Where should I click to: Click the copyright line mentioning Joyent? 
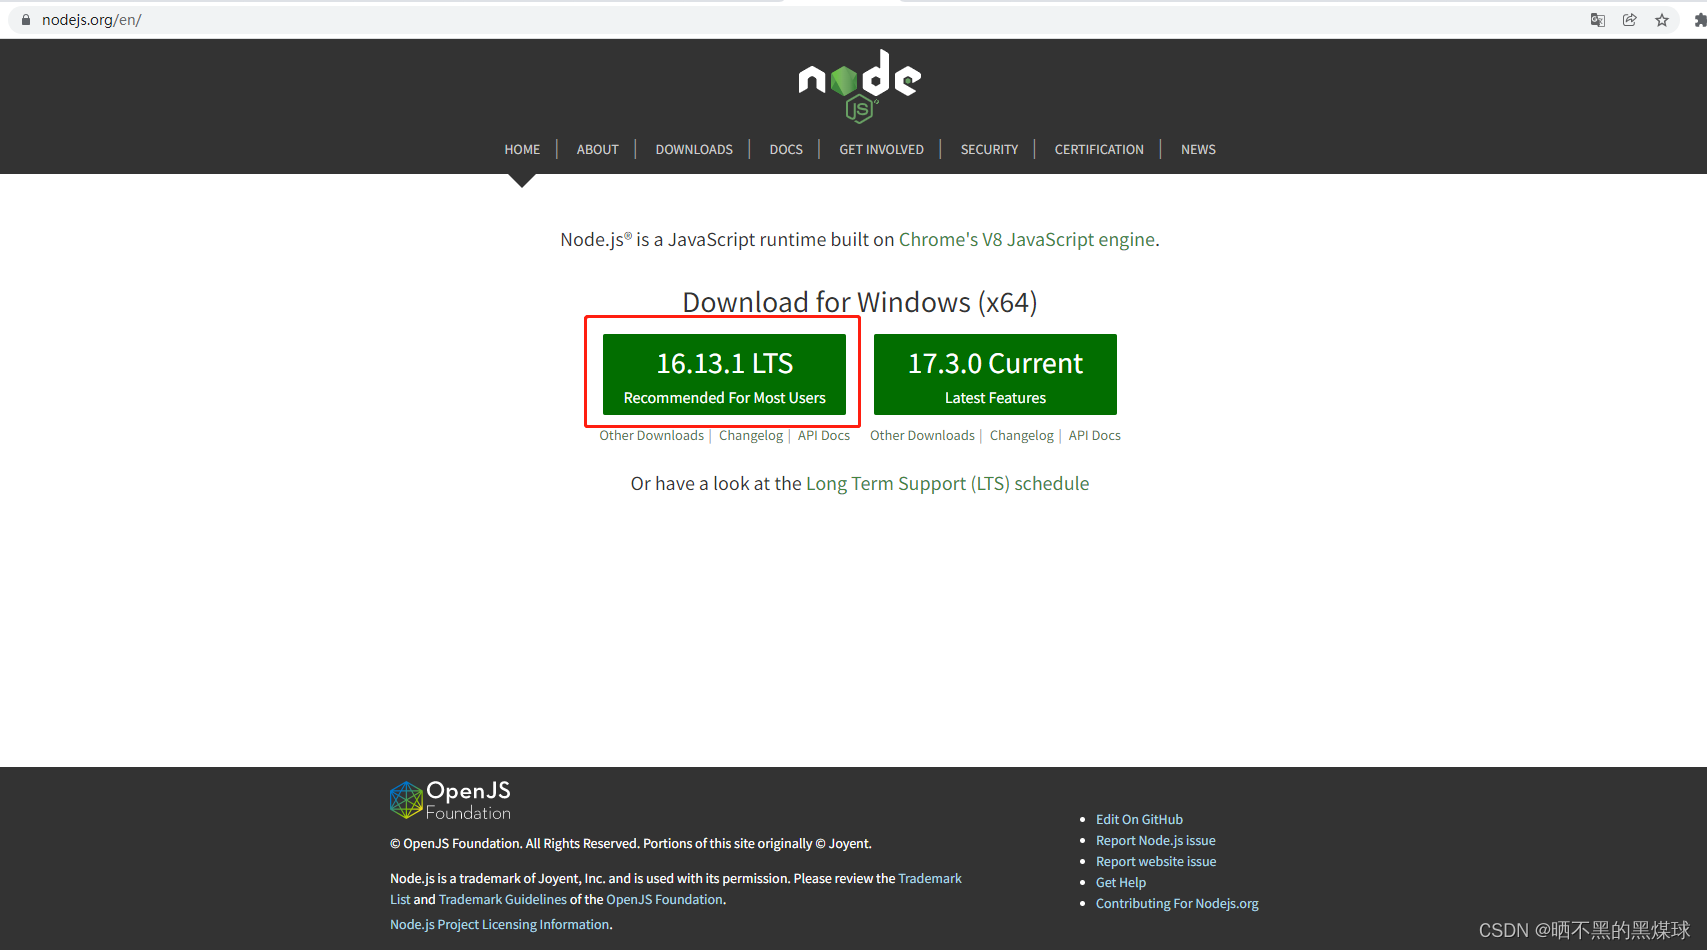pyautogui.click(x=630, y=843)
